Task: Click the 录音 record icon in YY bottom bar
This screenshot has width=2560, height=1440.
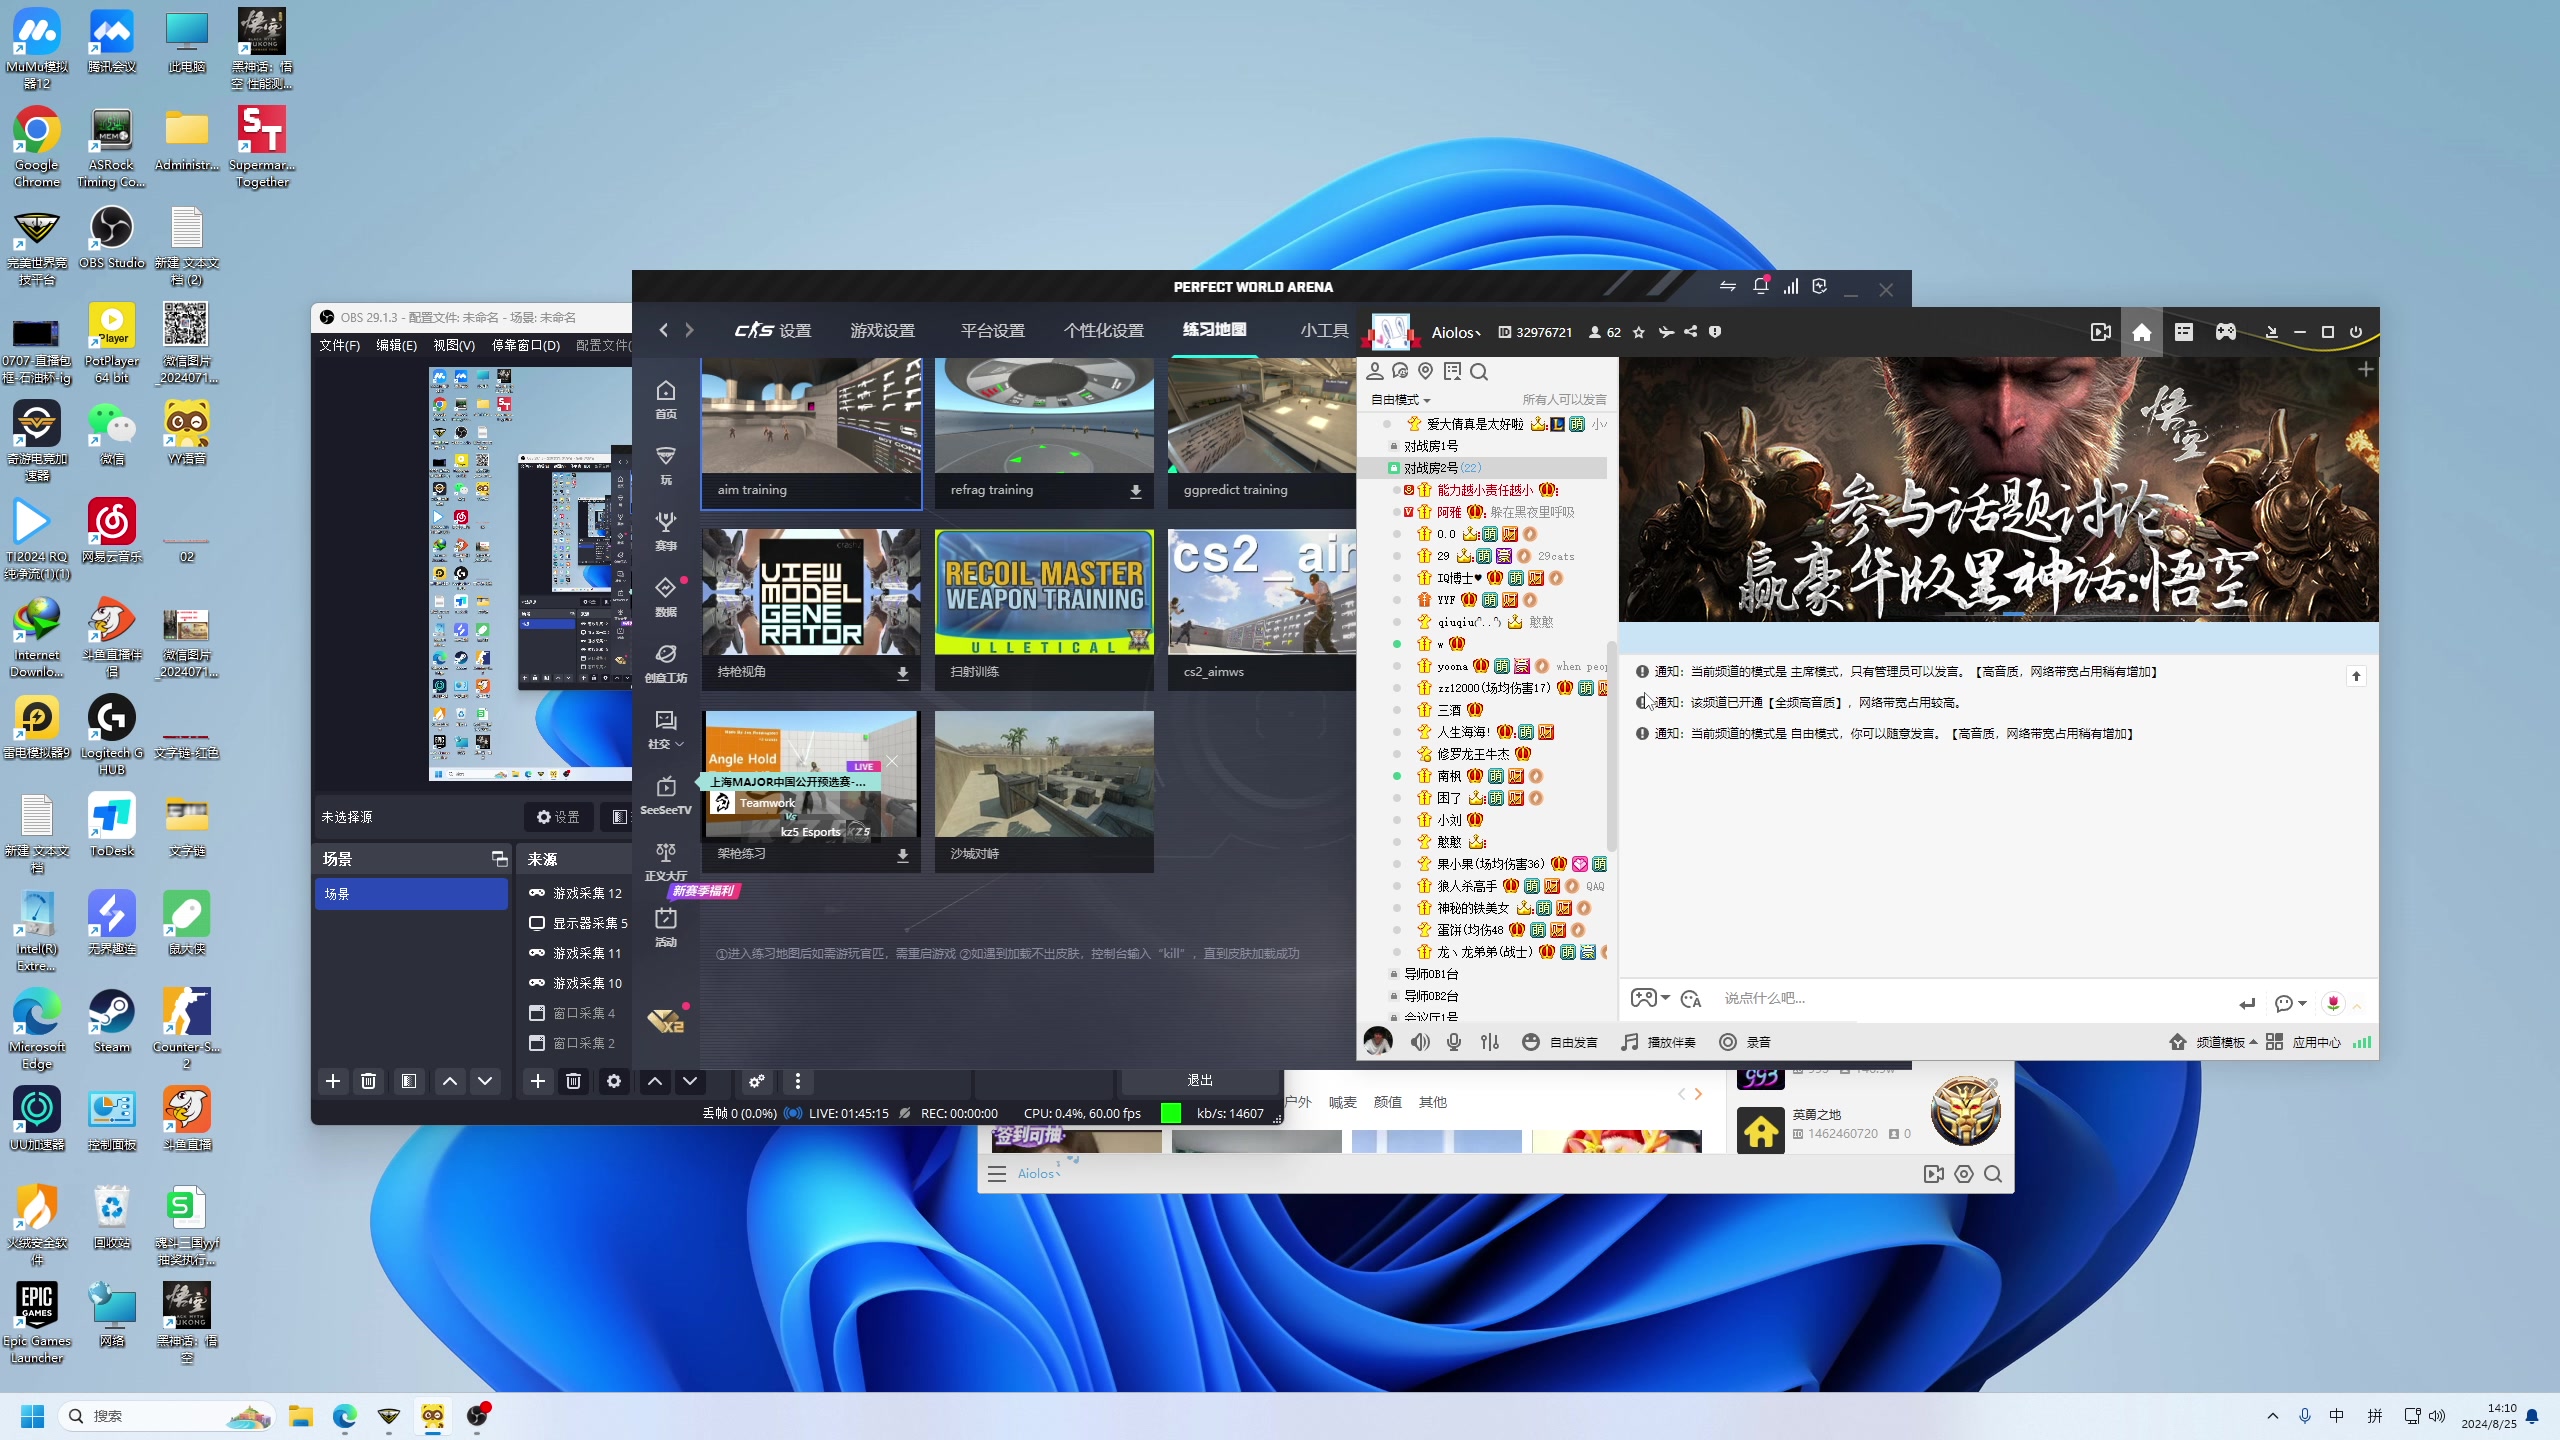Action: click(1745, 1042)
